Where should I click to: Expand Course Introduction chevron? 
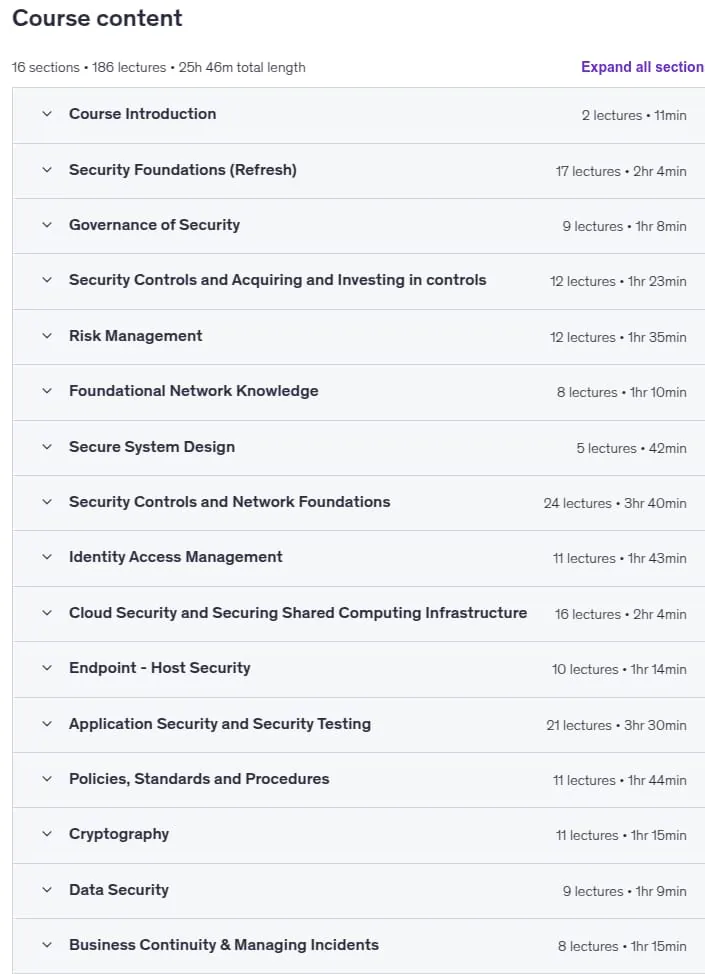point(47,114)
